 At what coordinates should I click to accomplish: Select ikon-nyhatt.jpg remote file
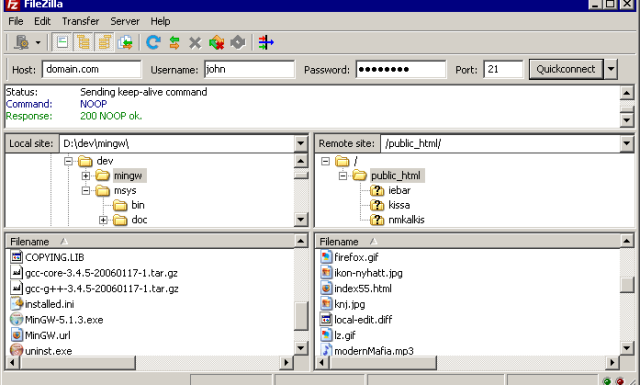pyautogui.click(x=368, y=273)
